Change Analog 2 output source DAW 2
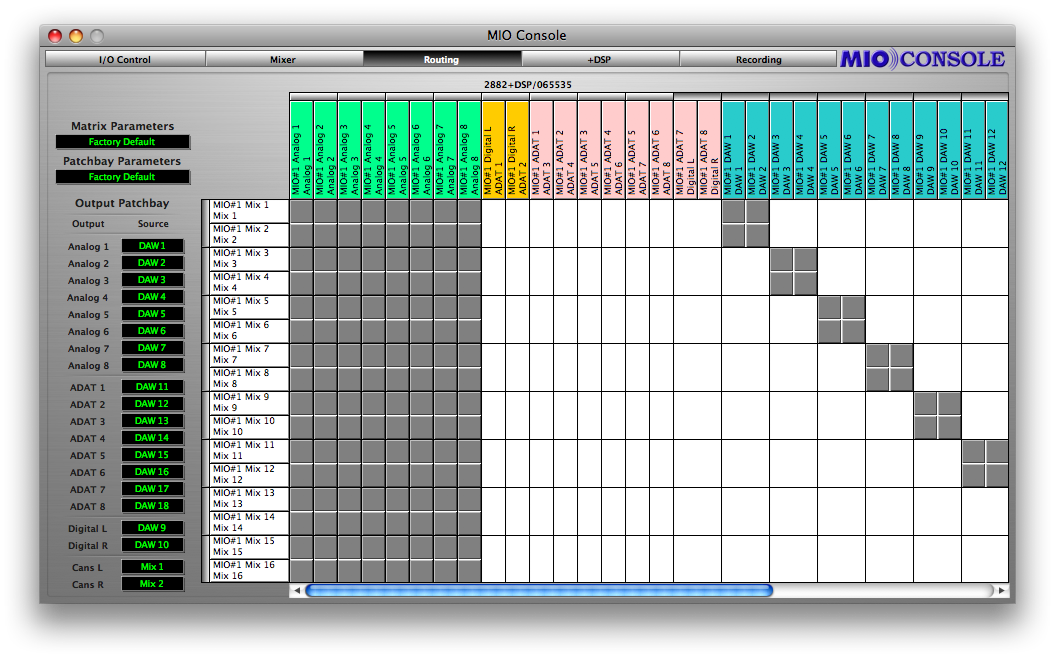The image size is (1055, 658). pyautogui.click(x=153, y=263)
